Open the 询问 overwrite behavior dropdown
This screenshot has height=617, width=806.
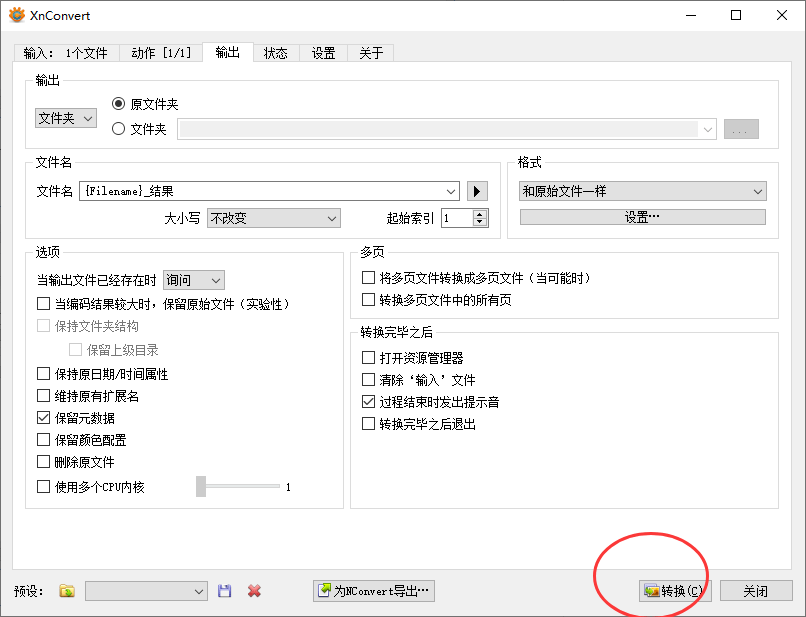[194, 281]
